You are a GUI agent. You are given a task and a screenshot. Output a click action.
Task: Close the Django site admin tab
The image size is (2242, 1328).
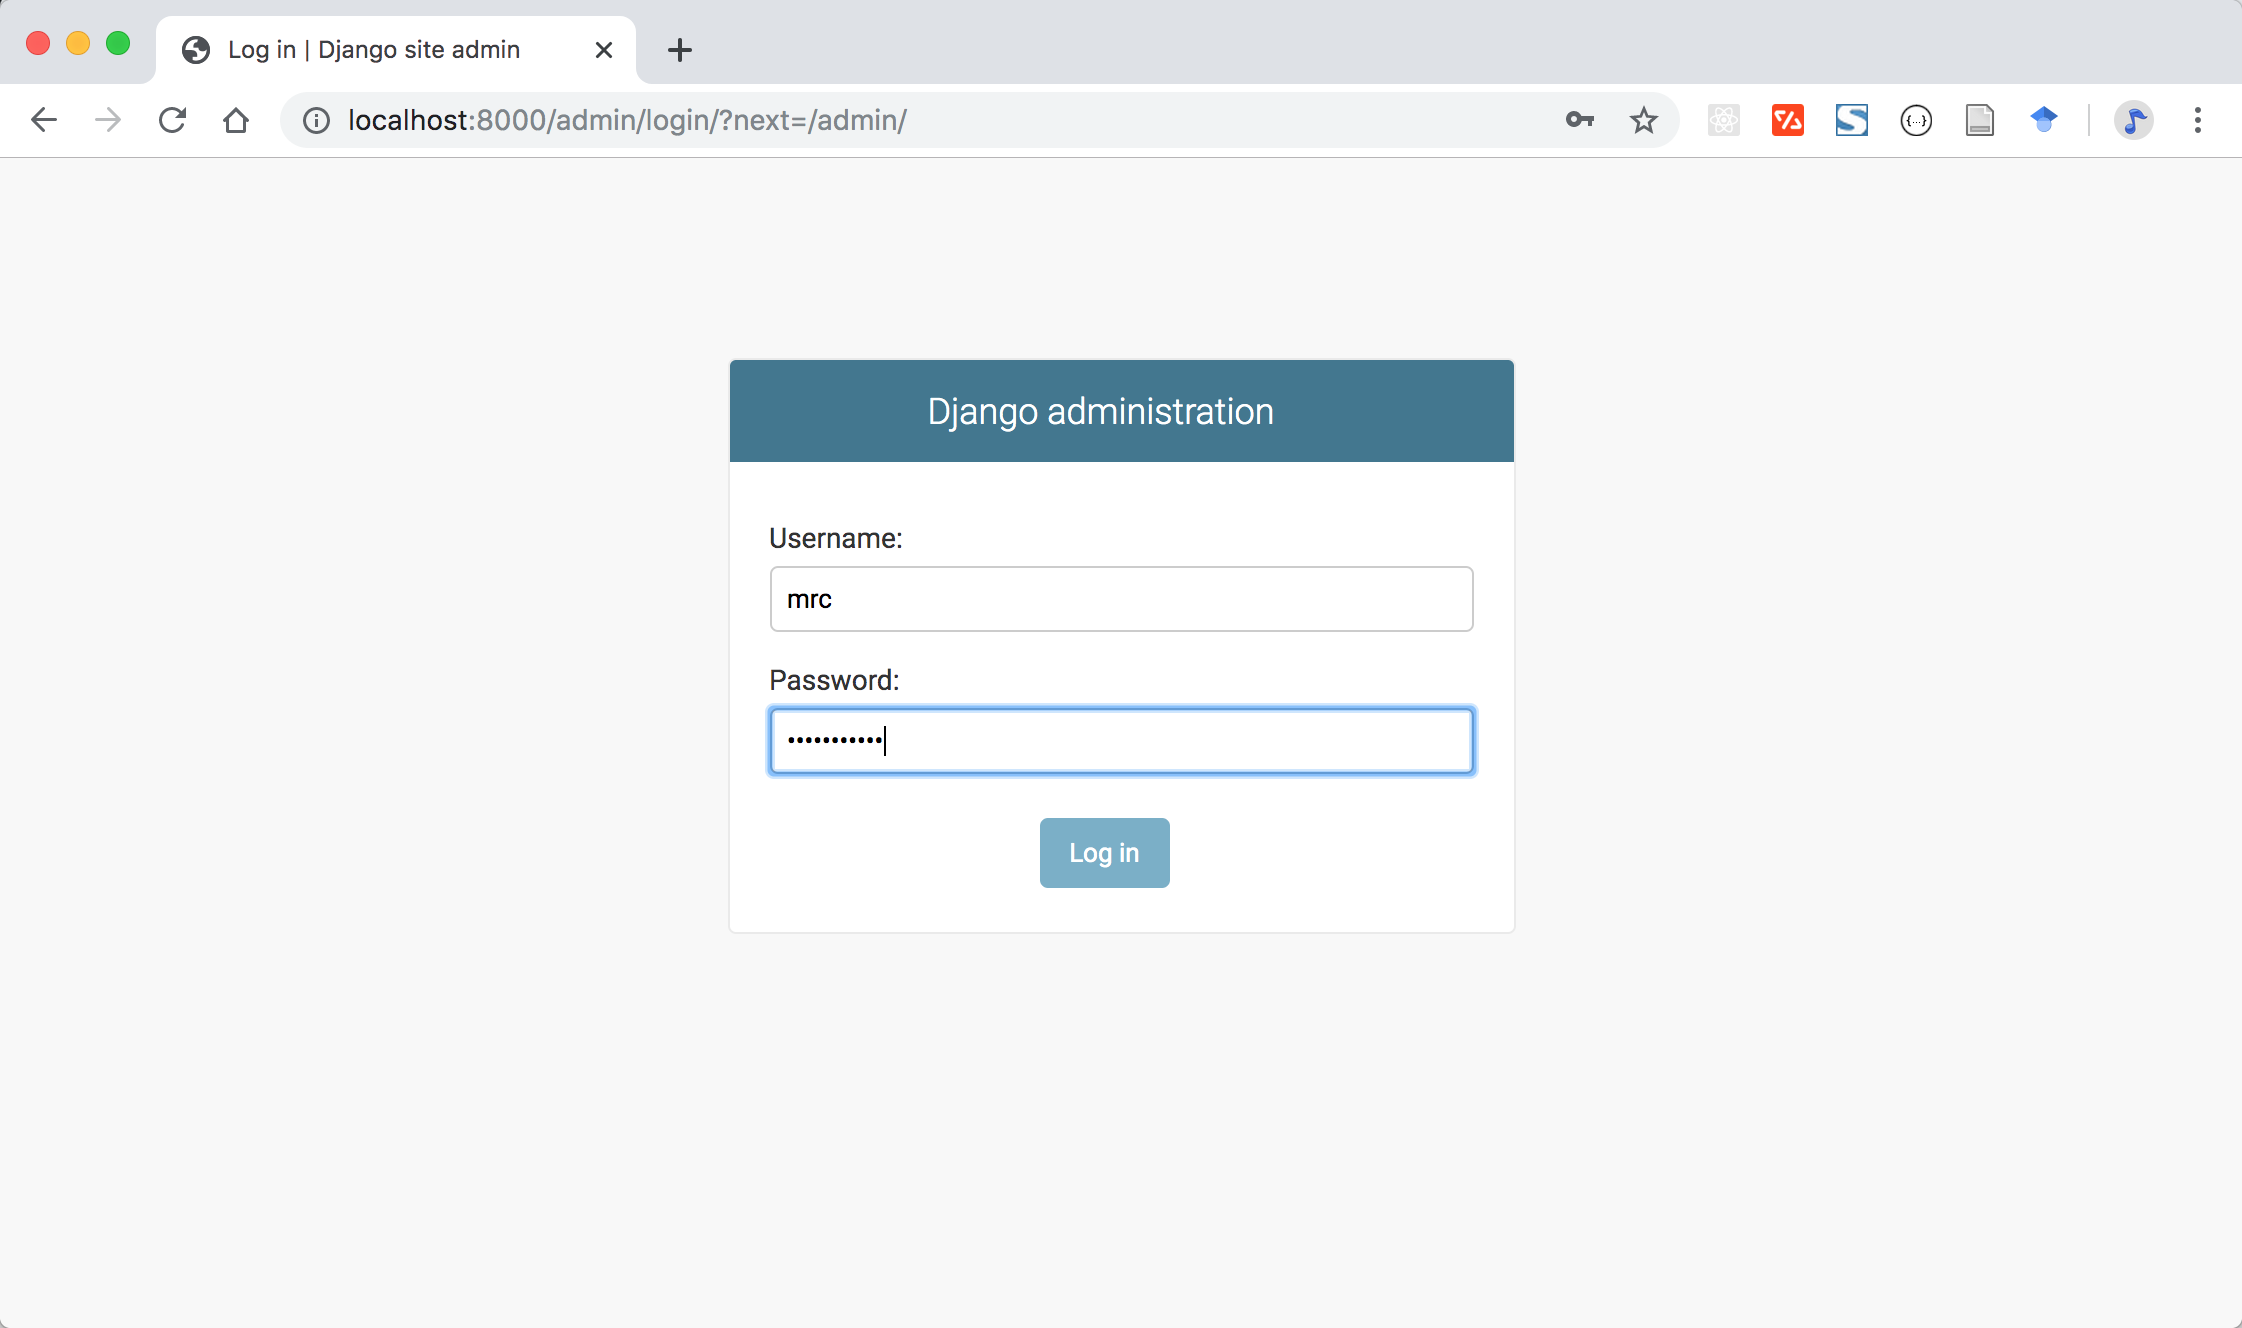[603, 50]
